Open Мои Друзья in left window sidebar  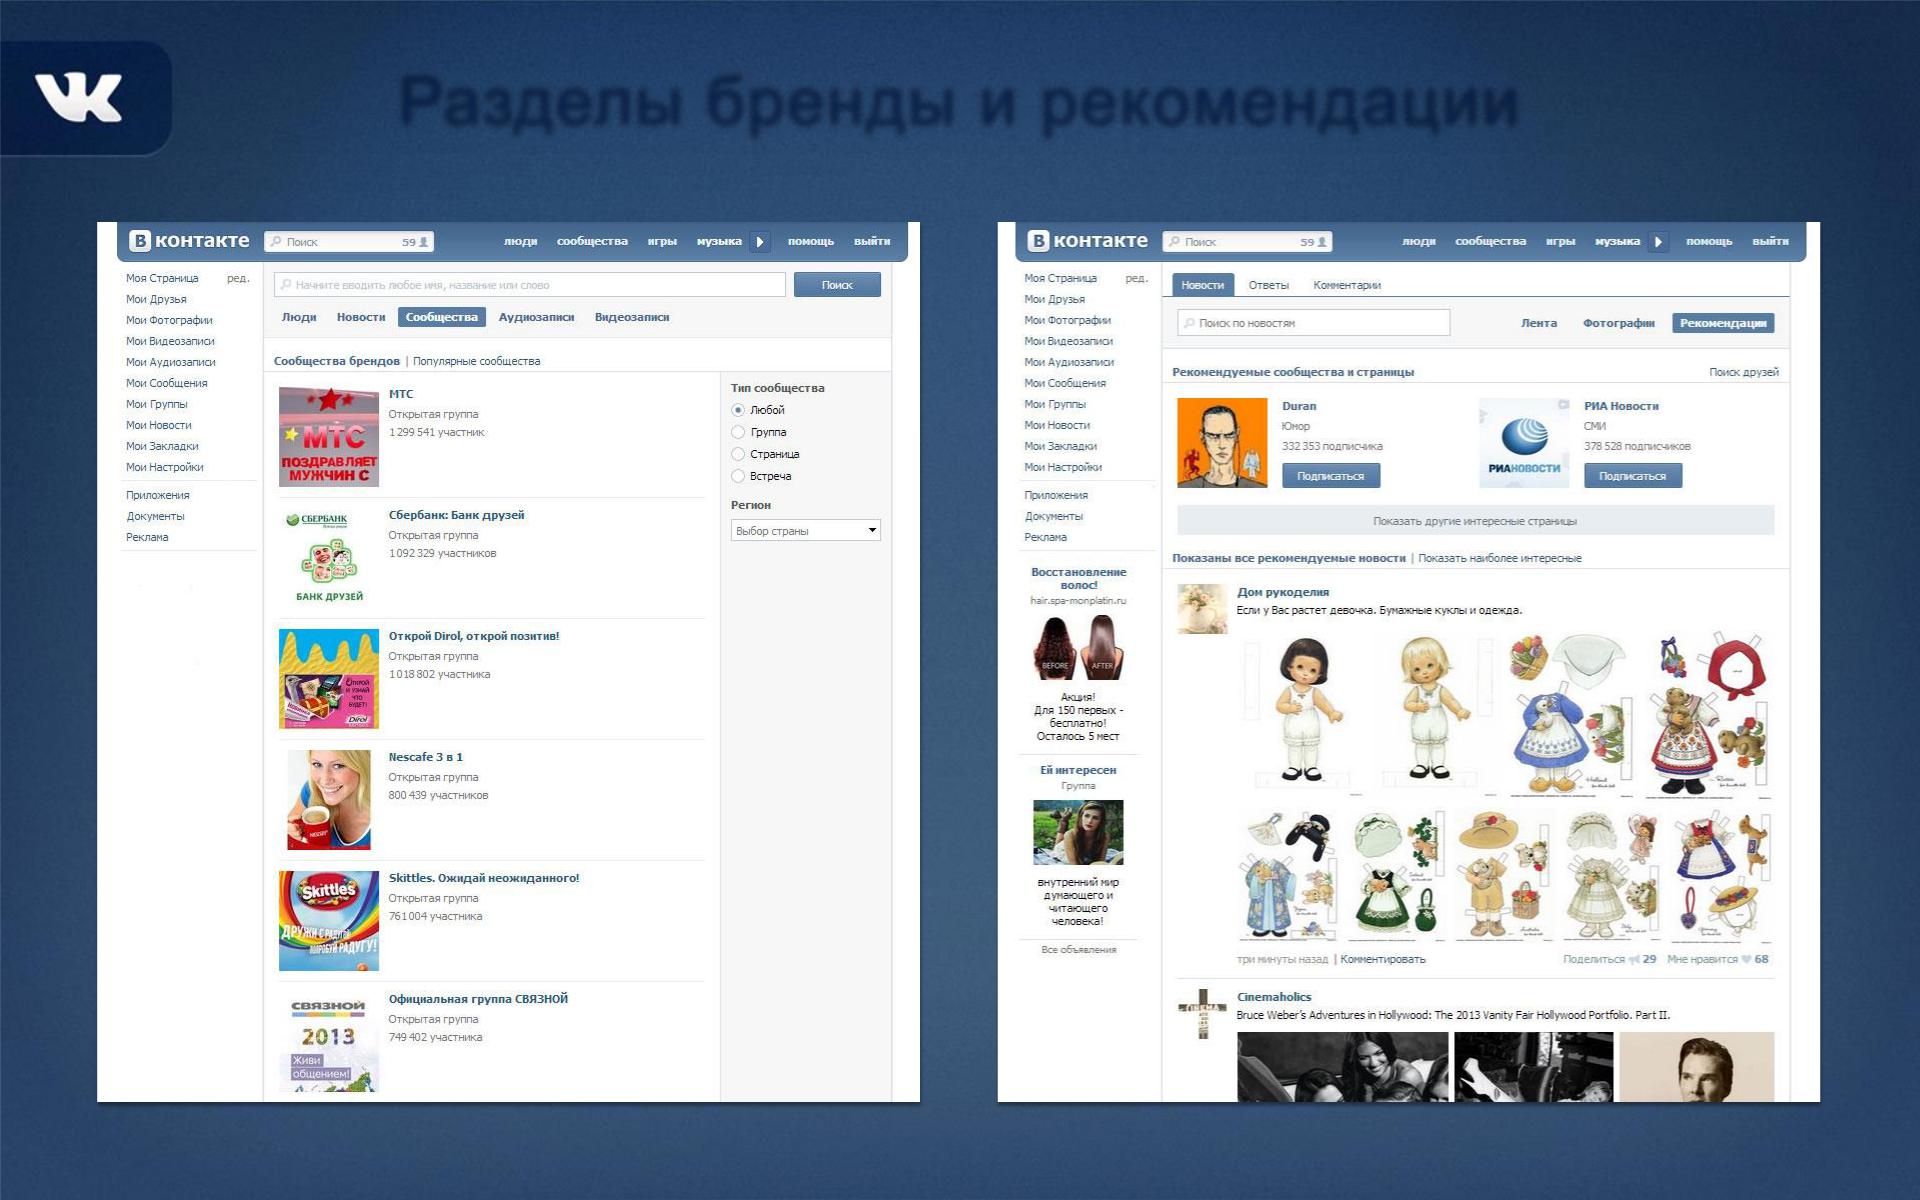pyautogui.click(x=156, y=299)
